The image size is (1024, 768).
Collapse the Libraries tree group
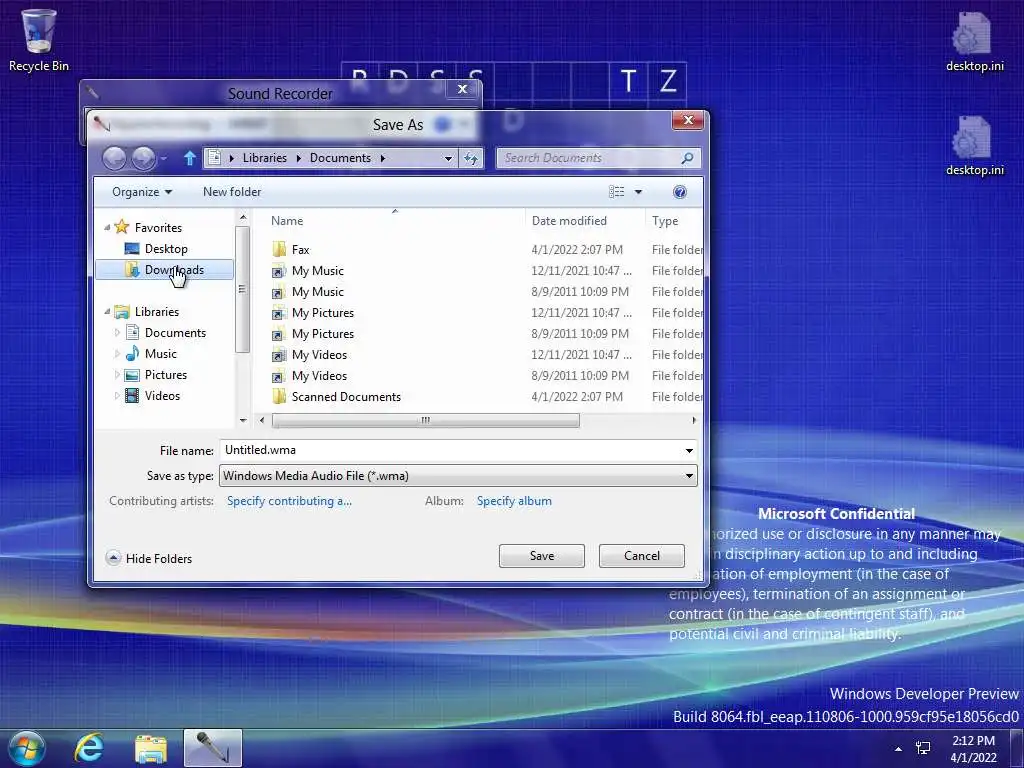click(x=107, y=312)
